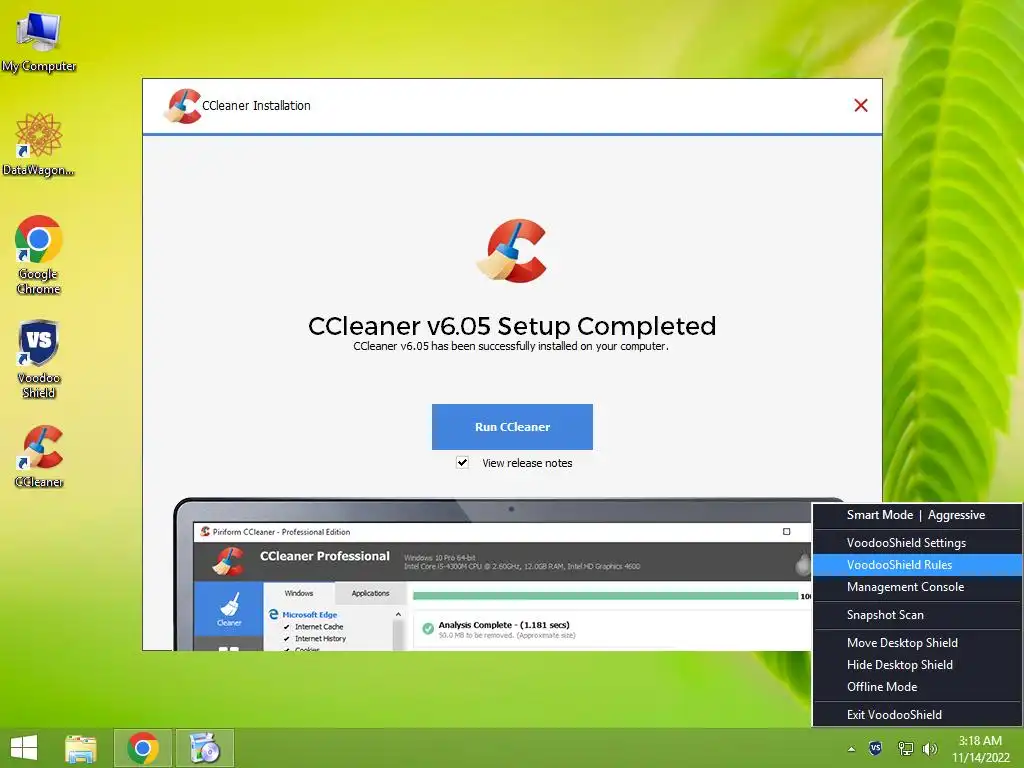Choose Snapshot Scan in the context menu
The image size is (1024, 768).
[x=917, y=615]
